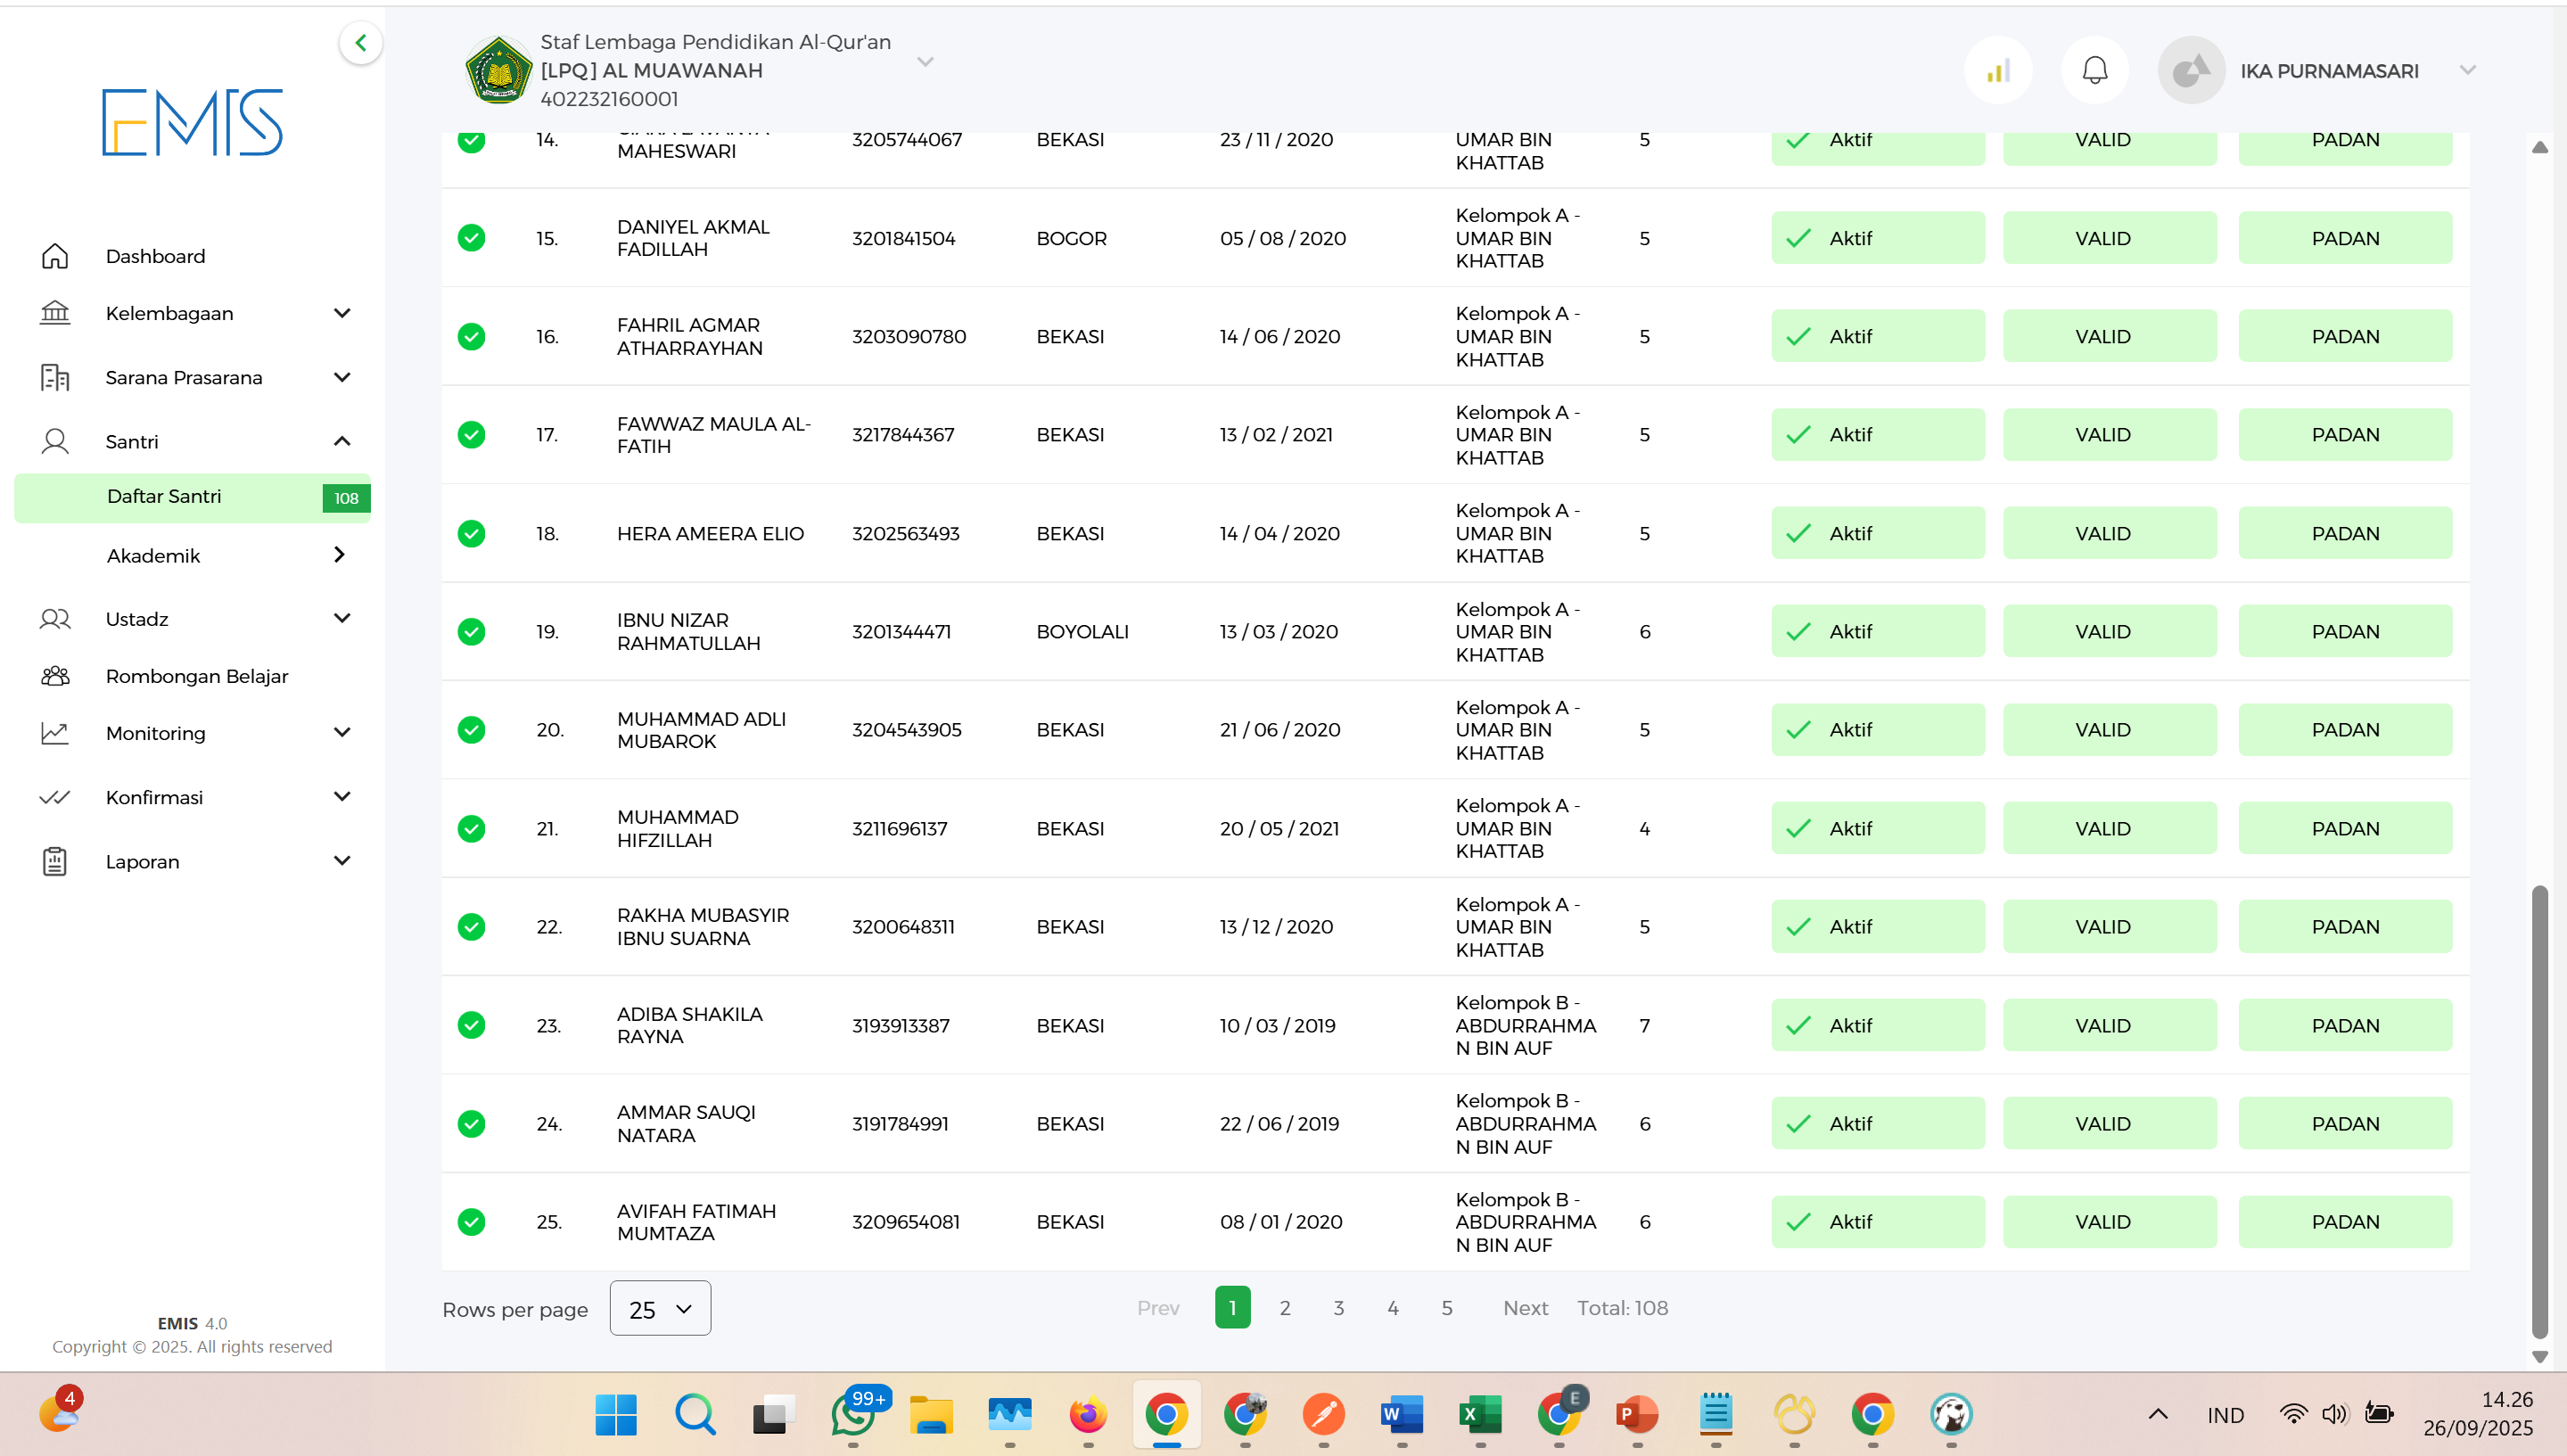Click the user avatar for Ika Purnamasari
This screenshot has width=2567, height=1456.
tap(2190, 70)
